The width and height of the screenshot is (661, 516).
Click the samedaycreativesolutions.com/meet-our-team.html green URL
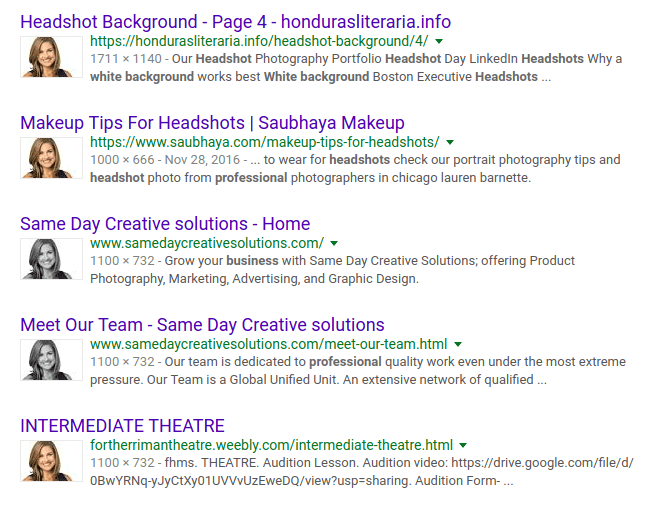[x=269, y=344]
